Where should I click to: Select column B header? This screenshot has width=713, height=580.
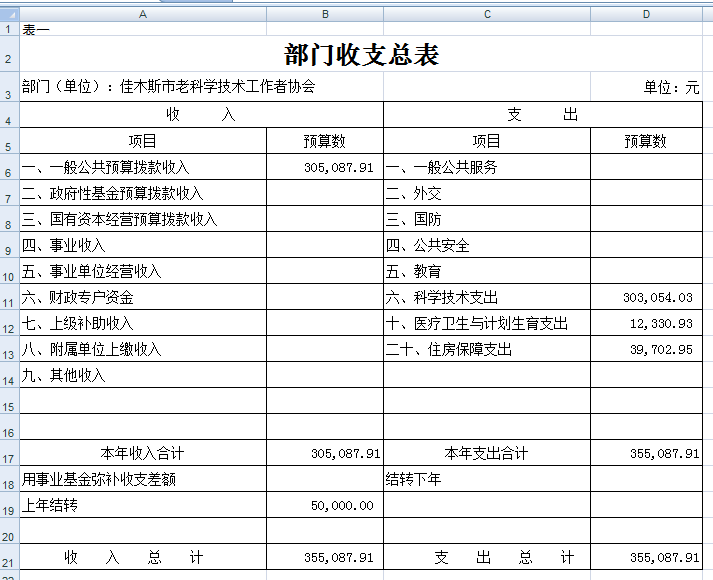point(325,15)
